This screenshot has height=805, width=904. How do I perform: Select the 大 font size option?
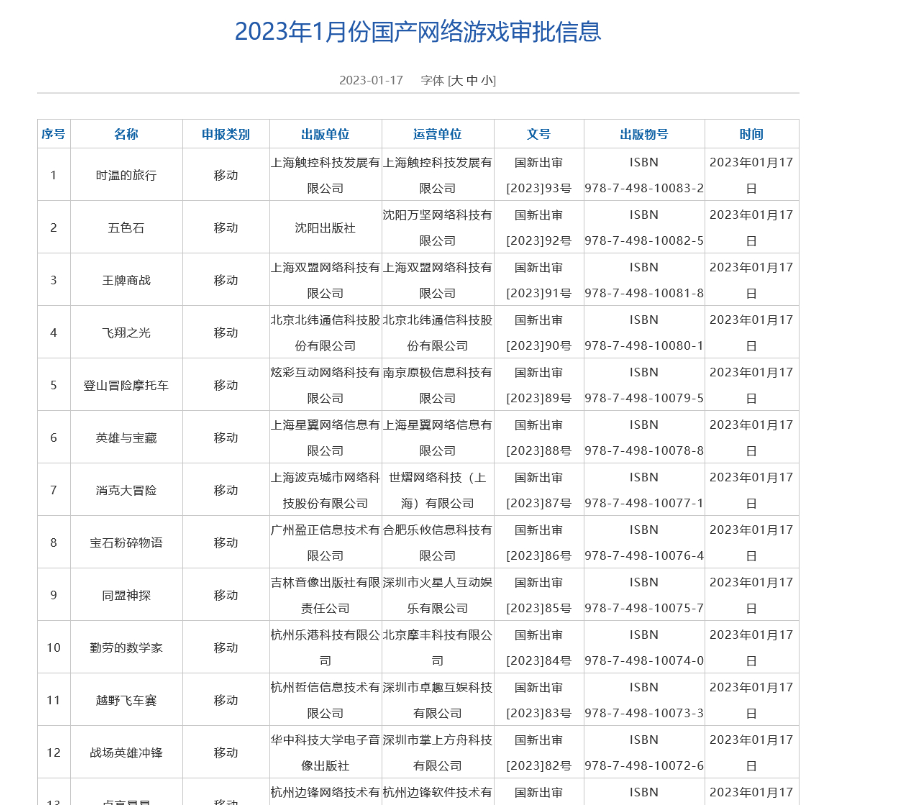click(455, 80)
